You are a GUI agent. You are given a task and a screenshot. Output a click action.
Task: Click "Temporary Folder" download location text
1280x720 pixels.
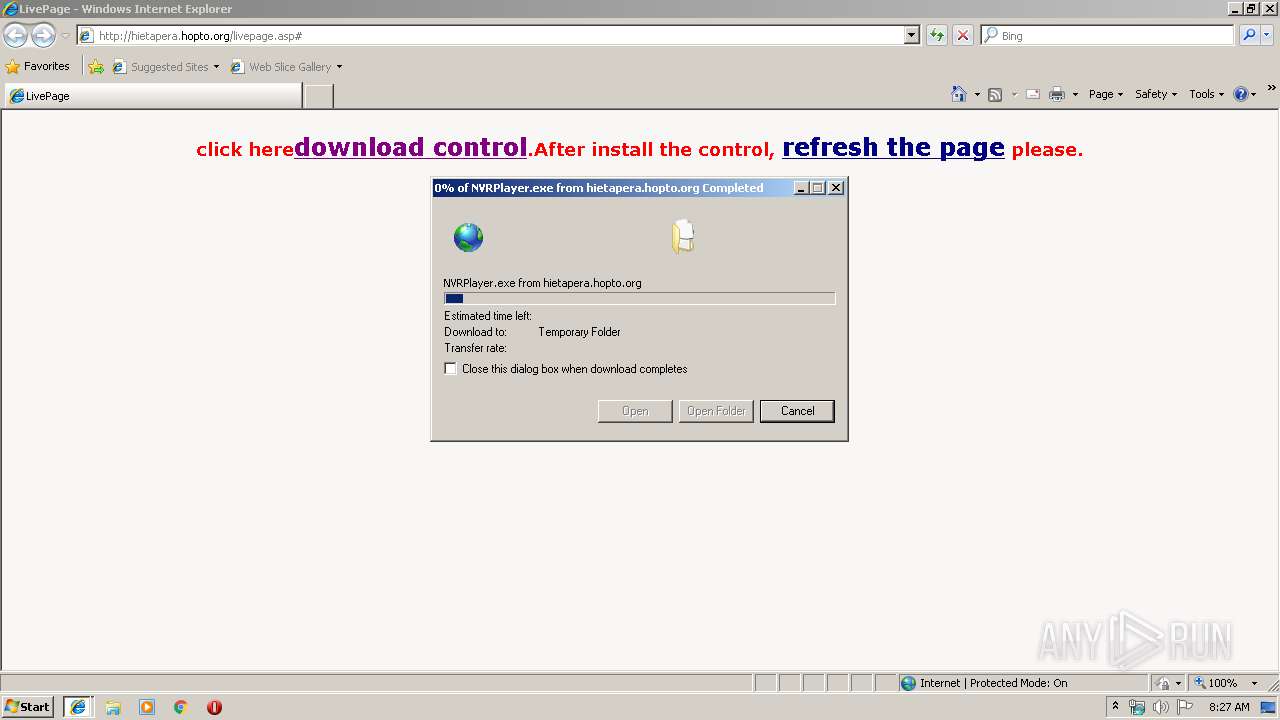(x=579, y=332)
